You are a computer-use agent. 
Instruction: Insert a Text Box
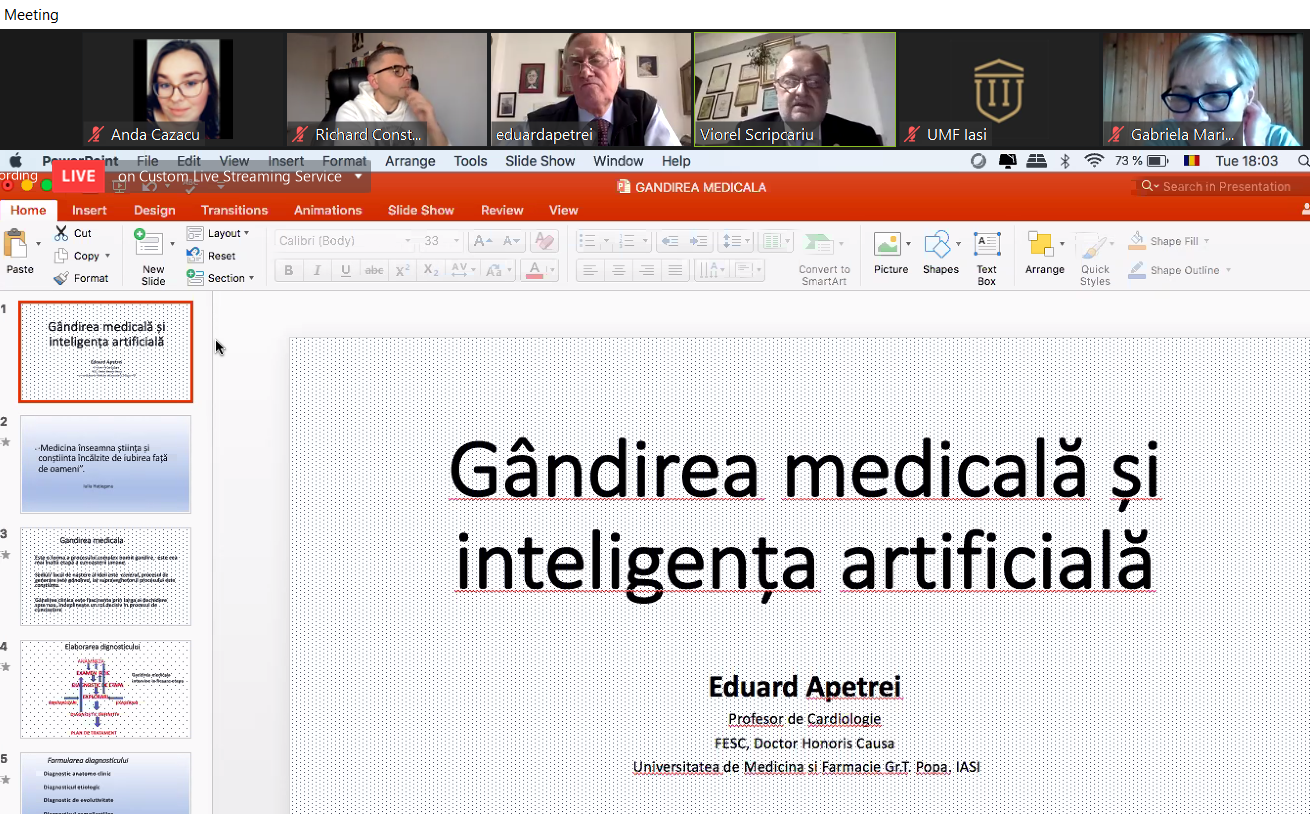(x=987, y=257)
